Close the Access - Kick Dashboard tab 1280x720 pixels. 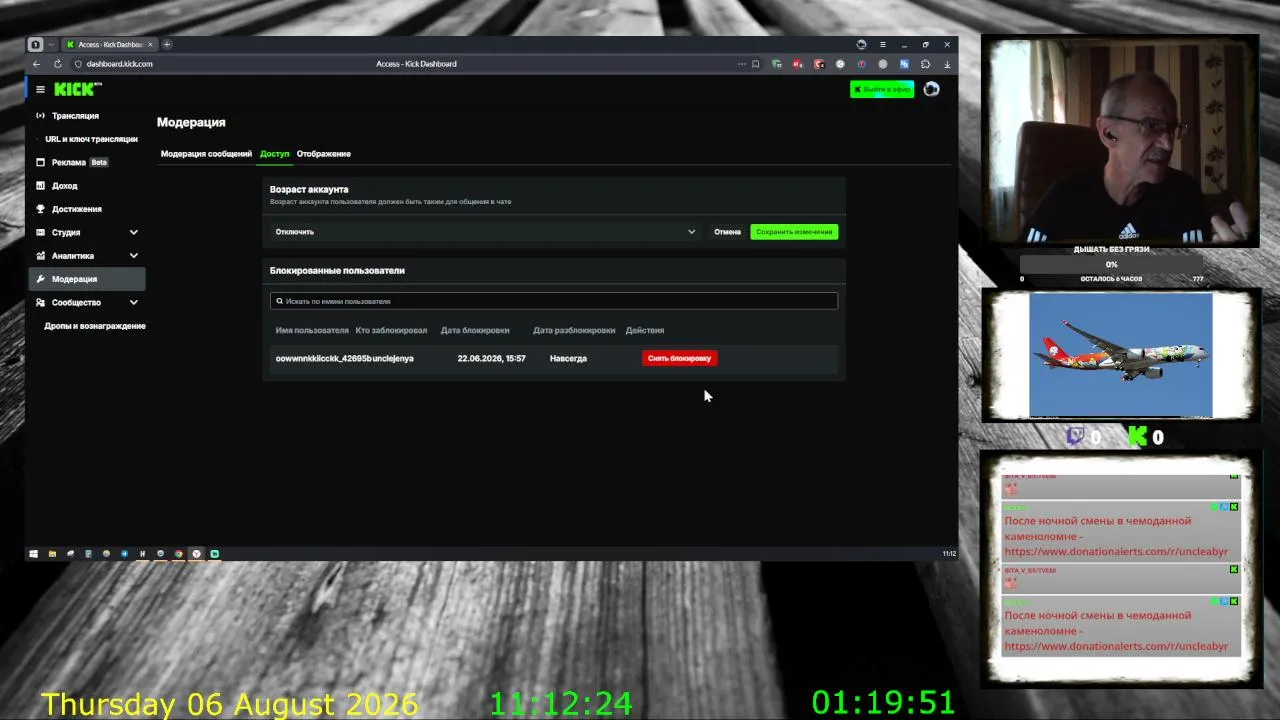[150, 44]
